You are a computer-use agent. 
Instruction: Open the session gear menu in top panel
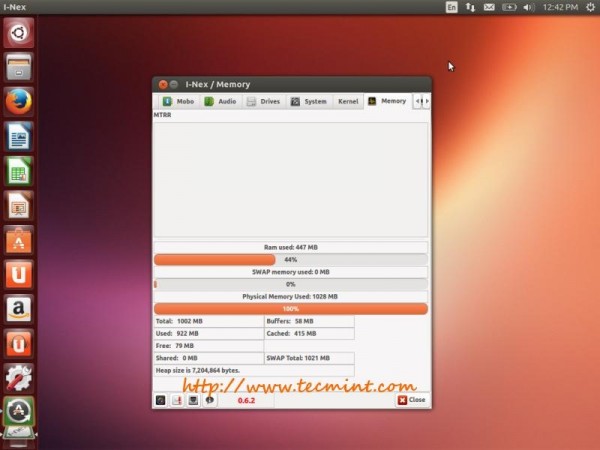coord(586,7)
